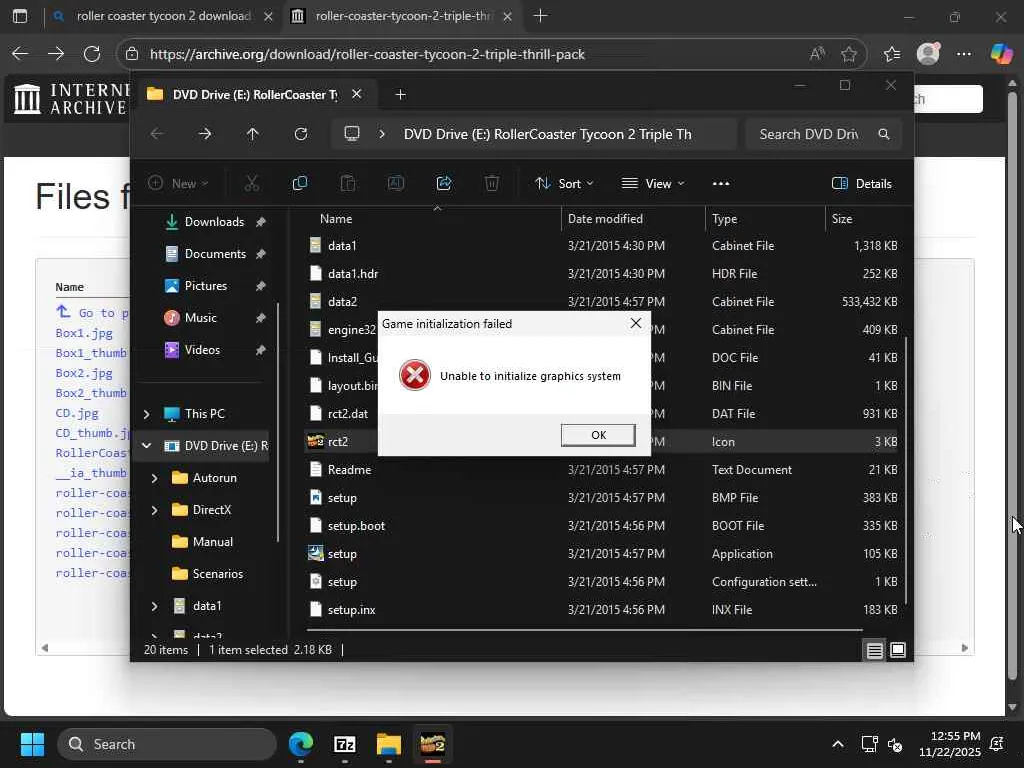Open CD.jpg link on archive.org page

pyautogui.click(x=77, y=413)
